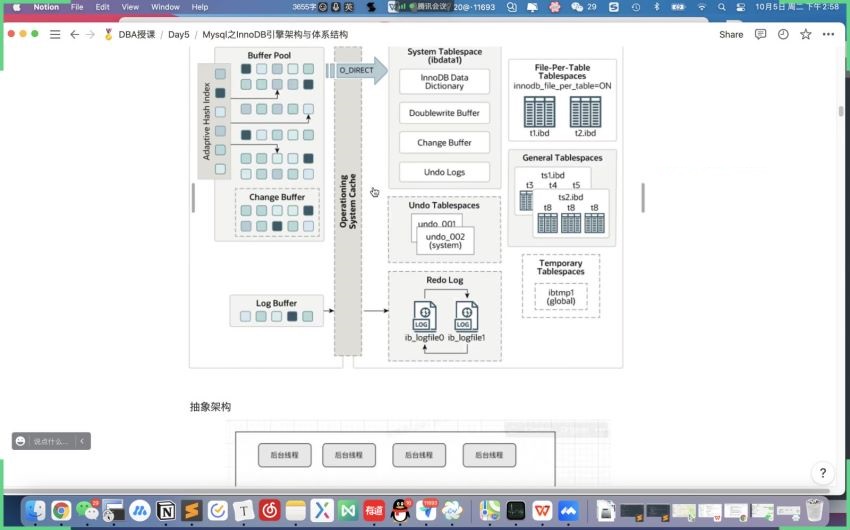Go forward with the right arrow
Screen dimensions: 850x530
click(90, 34)
